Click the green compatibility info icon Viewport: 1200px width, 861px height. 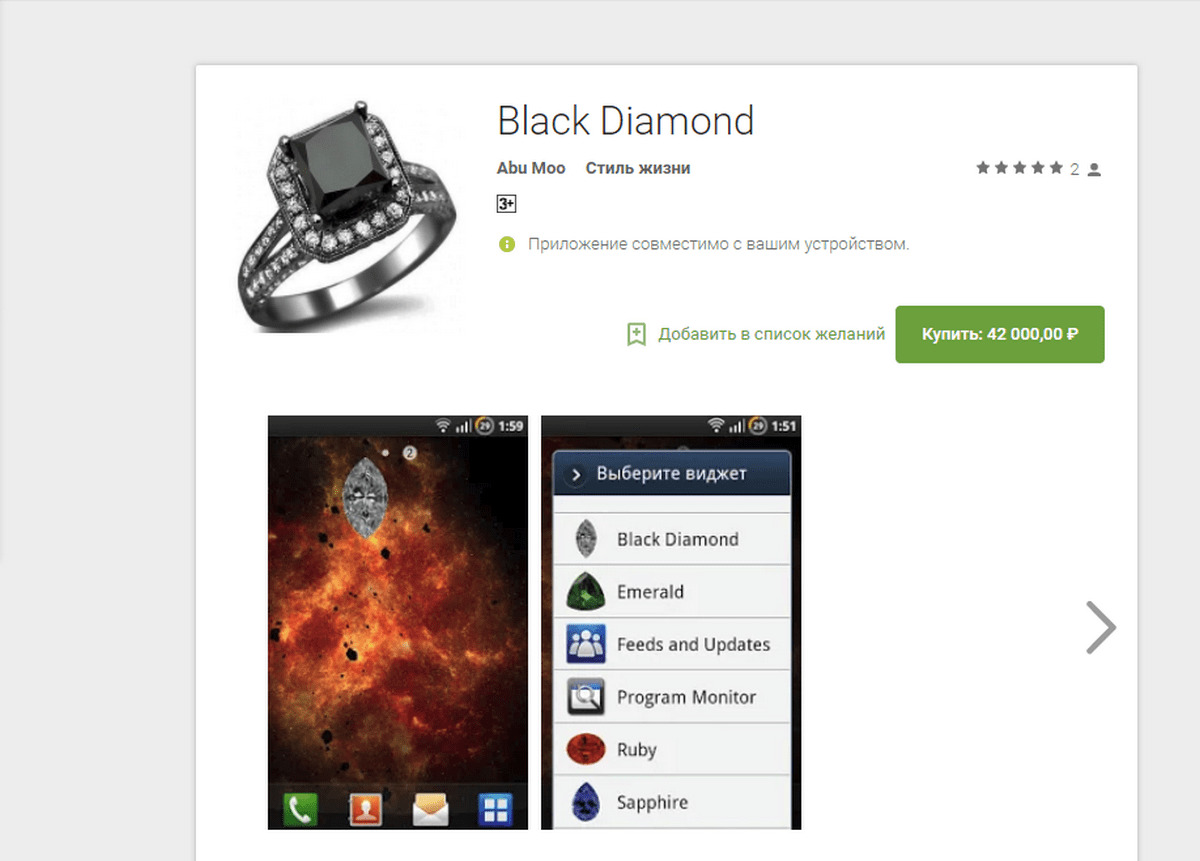507,244
